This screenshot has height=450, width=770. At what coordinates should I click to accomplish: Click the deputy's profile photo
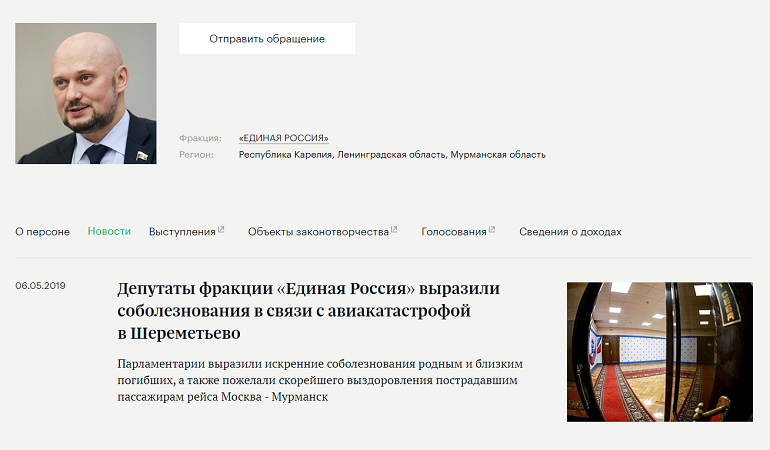[x=86, y=93]
